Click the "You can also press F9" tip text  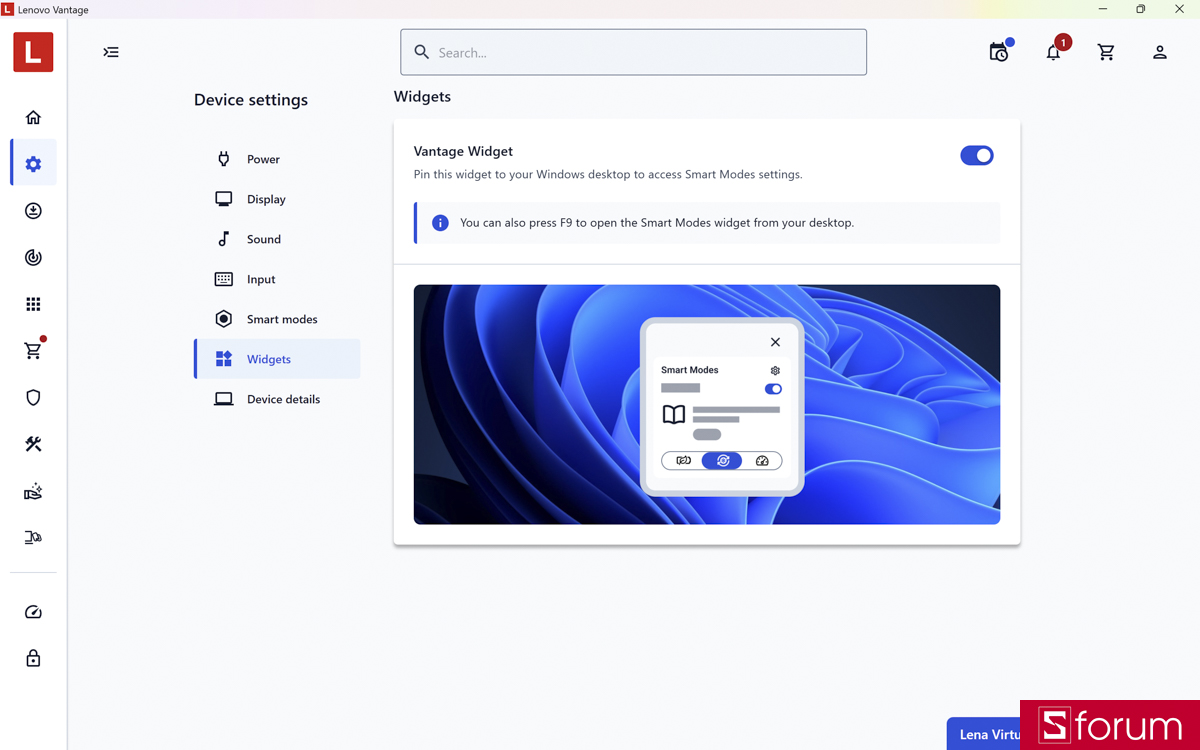657,223
